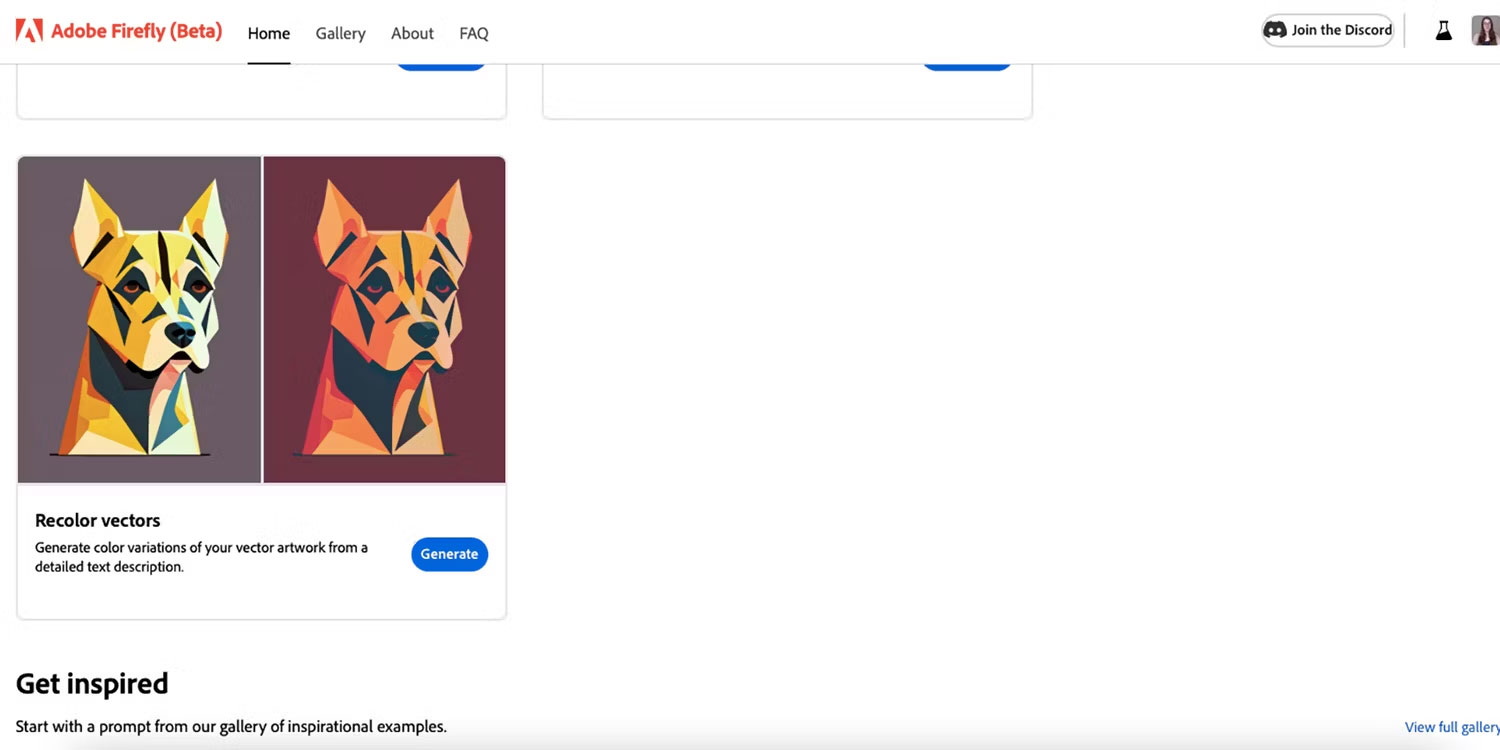Click the Recolor vectors heading
Viewport: 1500px width, 750px height.
(x=98, y=520)
